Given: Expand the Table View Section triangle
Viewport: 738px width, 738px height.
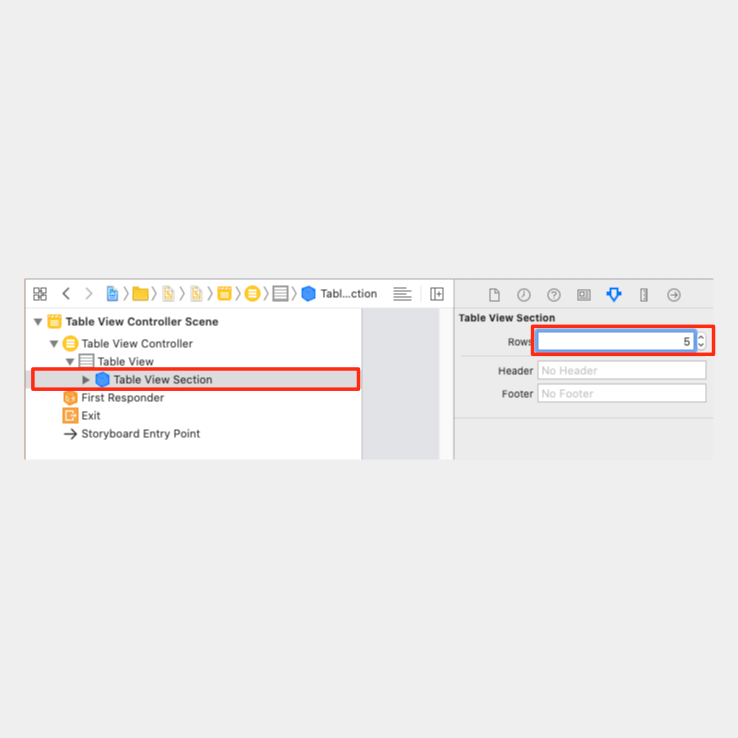Looking at the screenshot, I should pos(86,379).
